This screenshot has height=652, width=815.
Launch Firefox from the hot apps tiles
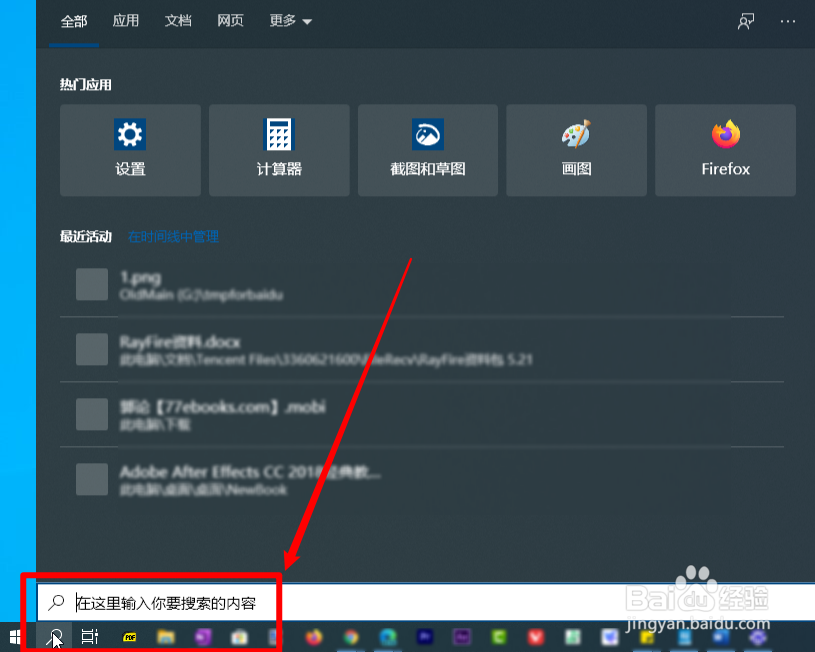click(x=724, y=150)
